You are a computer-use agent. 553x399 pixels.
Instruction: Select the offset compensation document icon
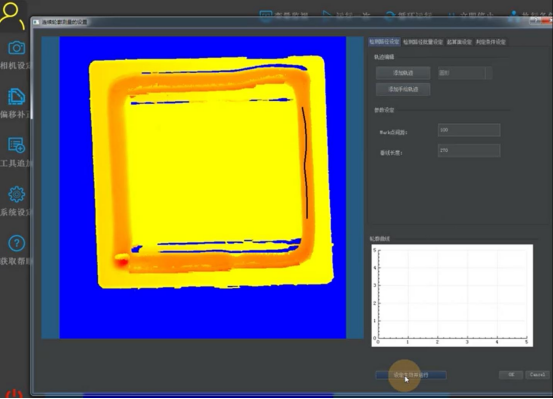point(17,96)
